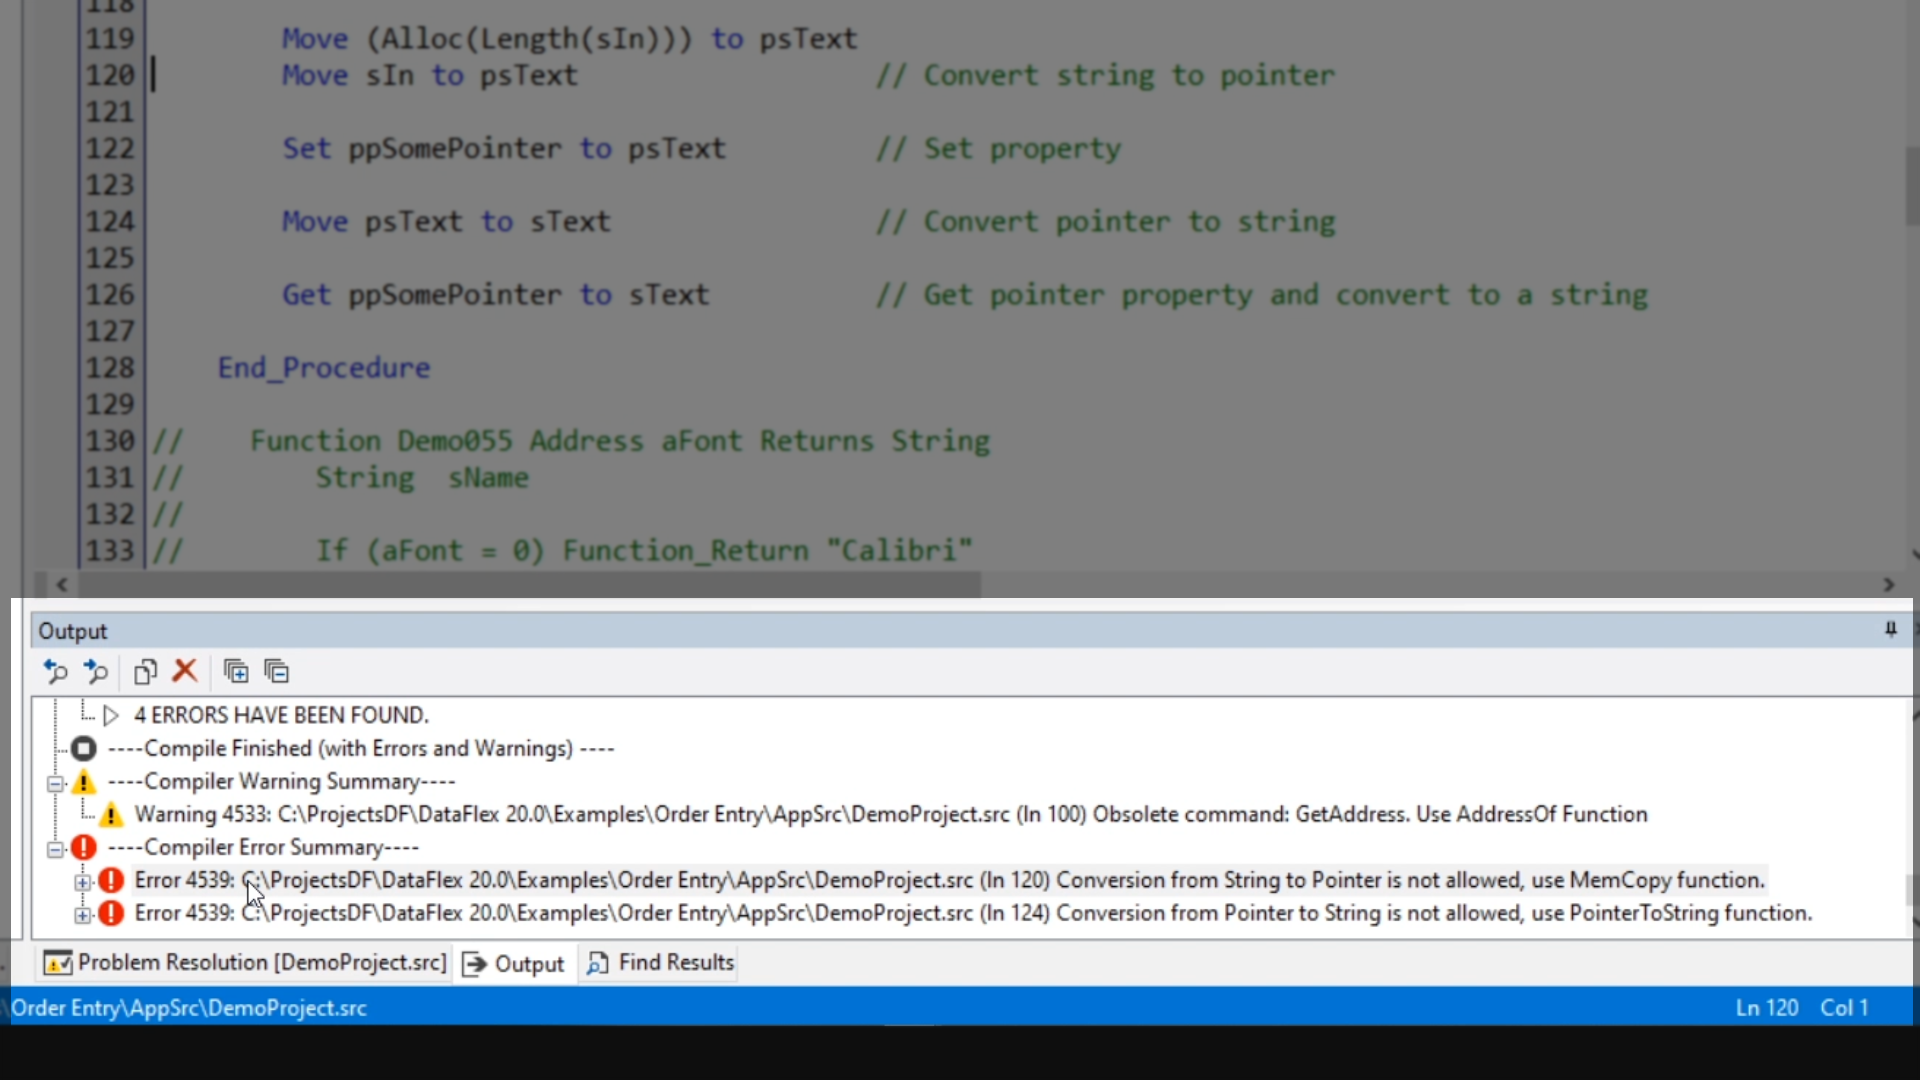
Task: Go to previous output message icon
Action: [x=55, y=671]
